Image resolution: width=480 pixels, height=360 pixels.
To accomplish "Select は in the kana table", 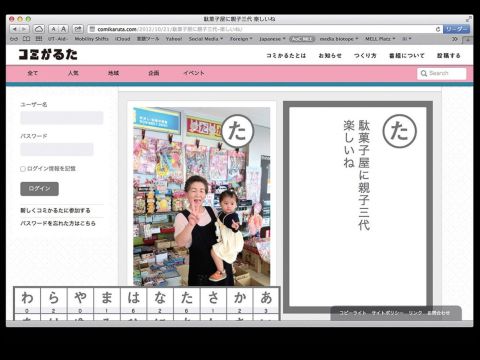I will pyautogui.click(x=134, y=298).
